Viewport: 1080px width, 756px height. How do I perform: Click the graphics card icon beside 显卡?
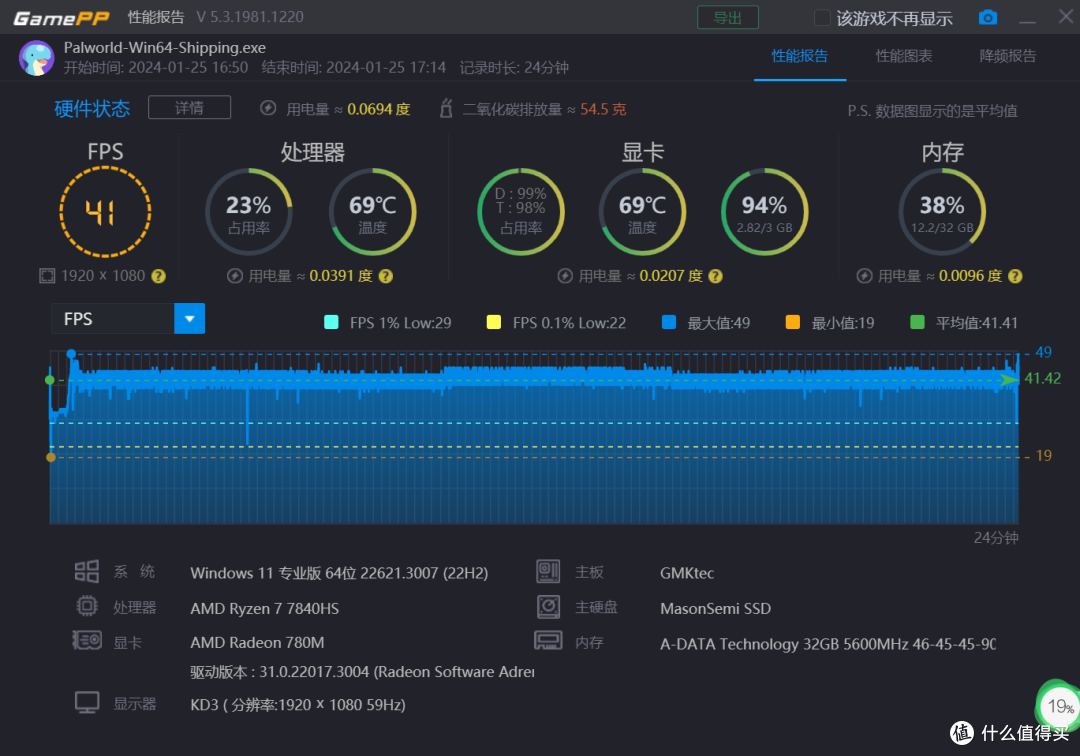[87, 640]
